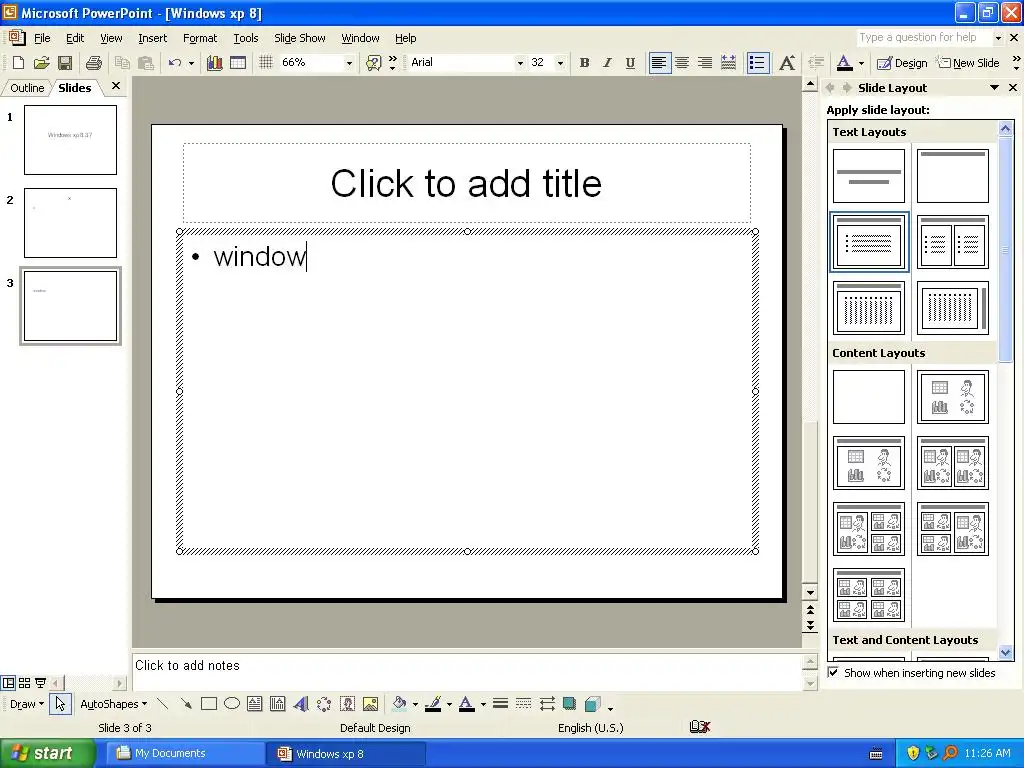Activate the Select Objects pointer tool

click(x=60, y=703)
